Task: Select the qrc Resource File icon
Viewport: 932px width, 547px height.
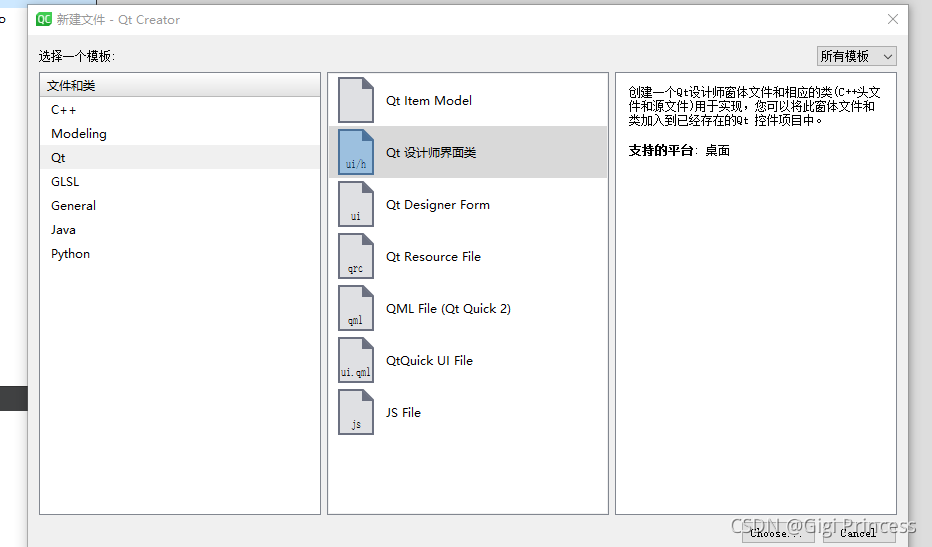Action: pos(356,256)
